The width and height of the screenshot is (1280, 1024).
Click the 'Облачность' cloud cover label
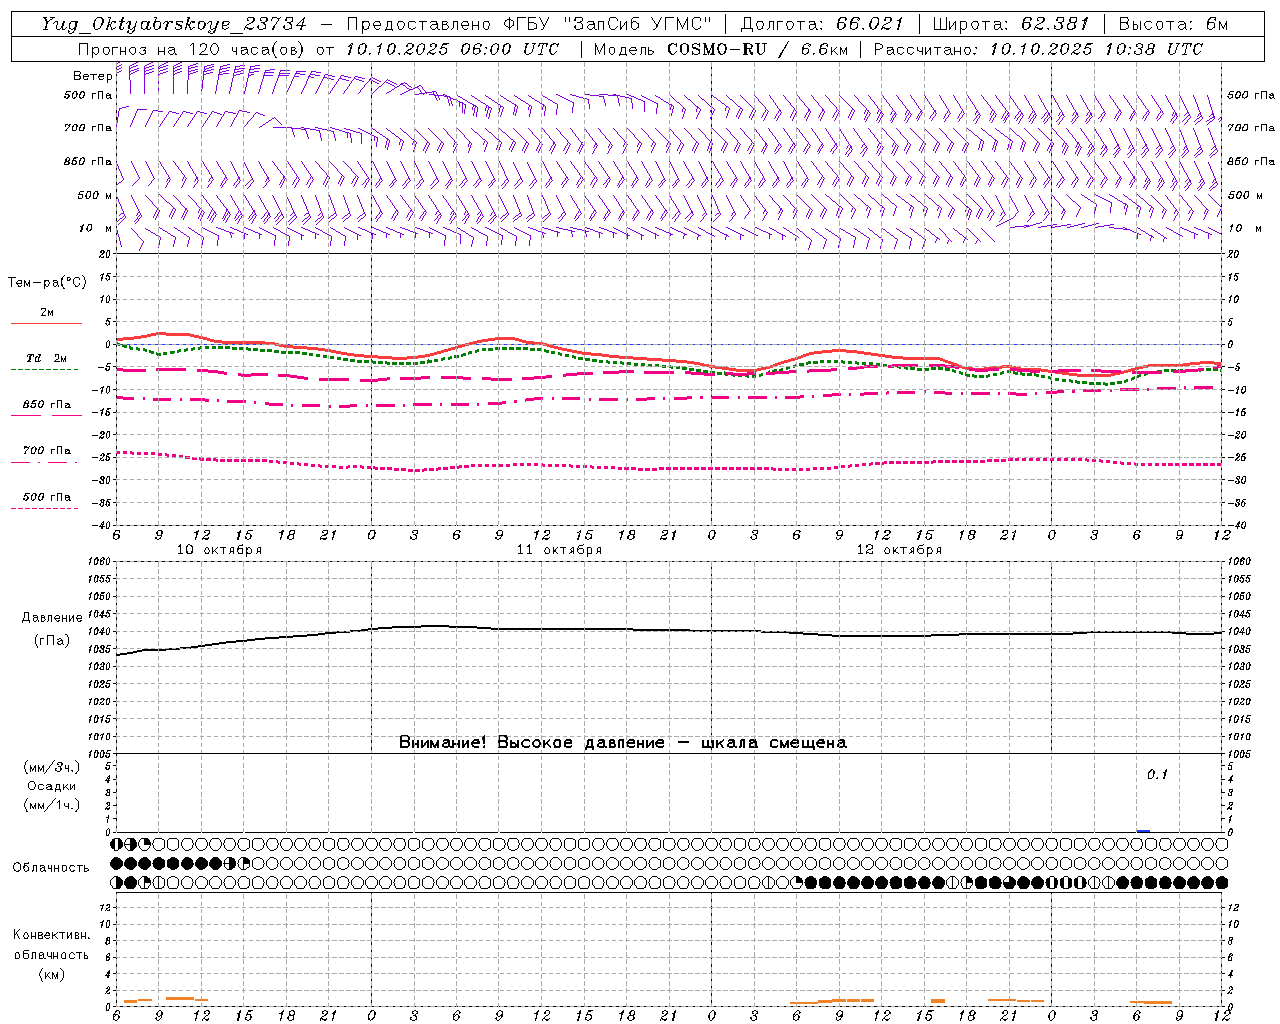click(x=51, y=868)
